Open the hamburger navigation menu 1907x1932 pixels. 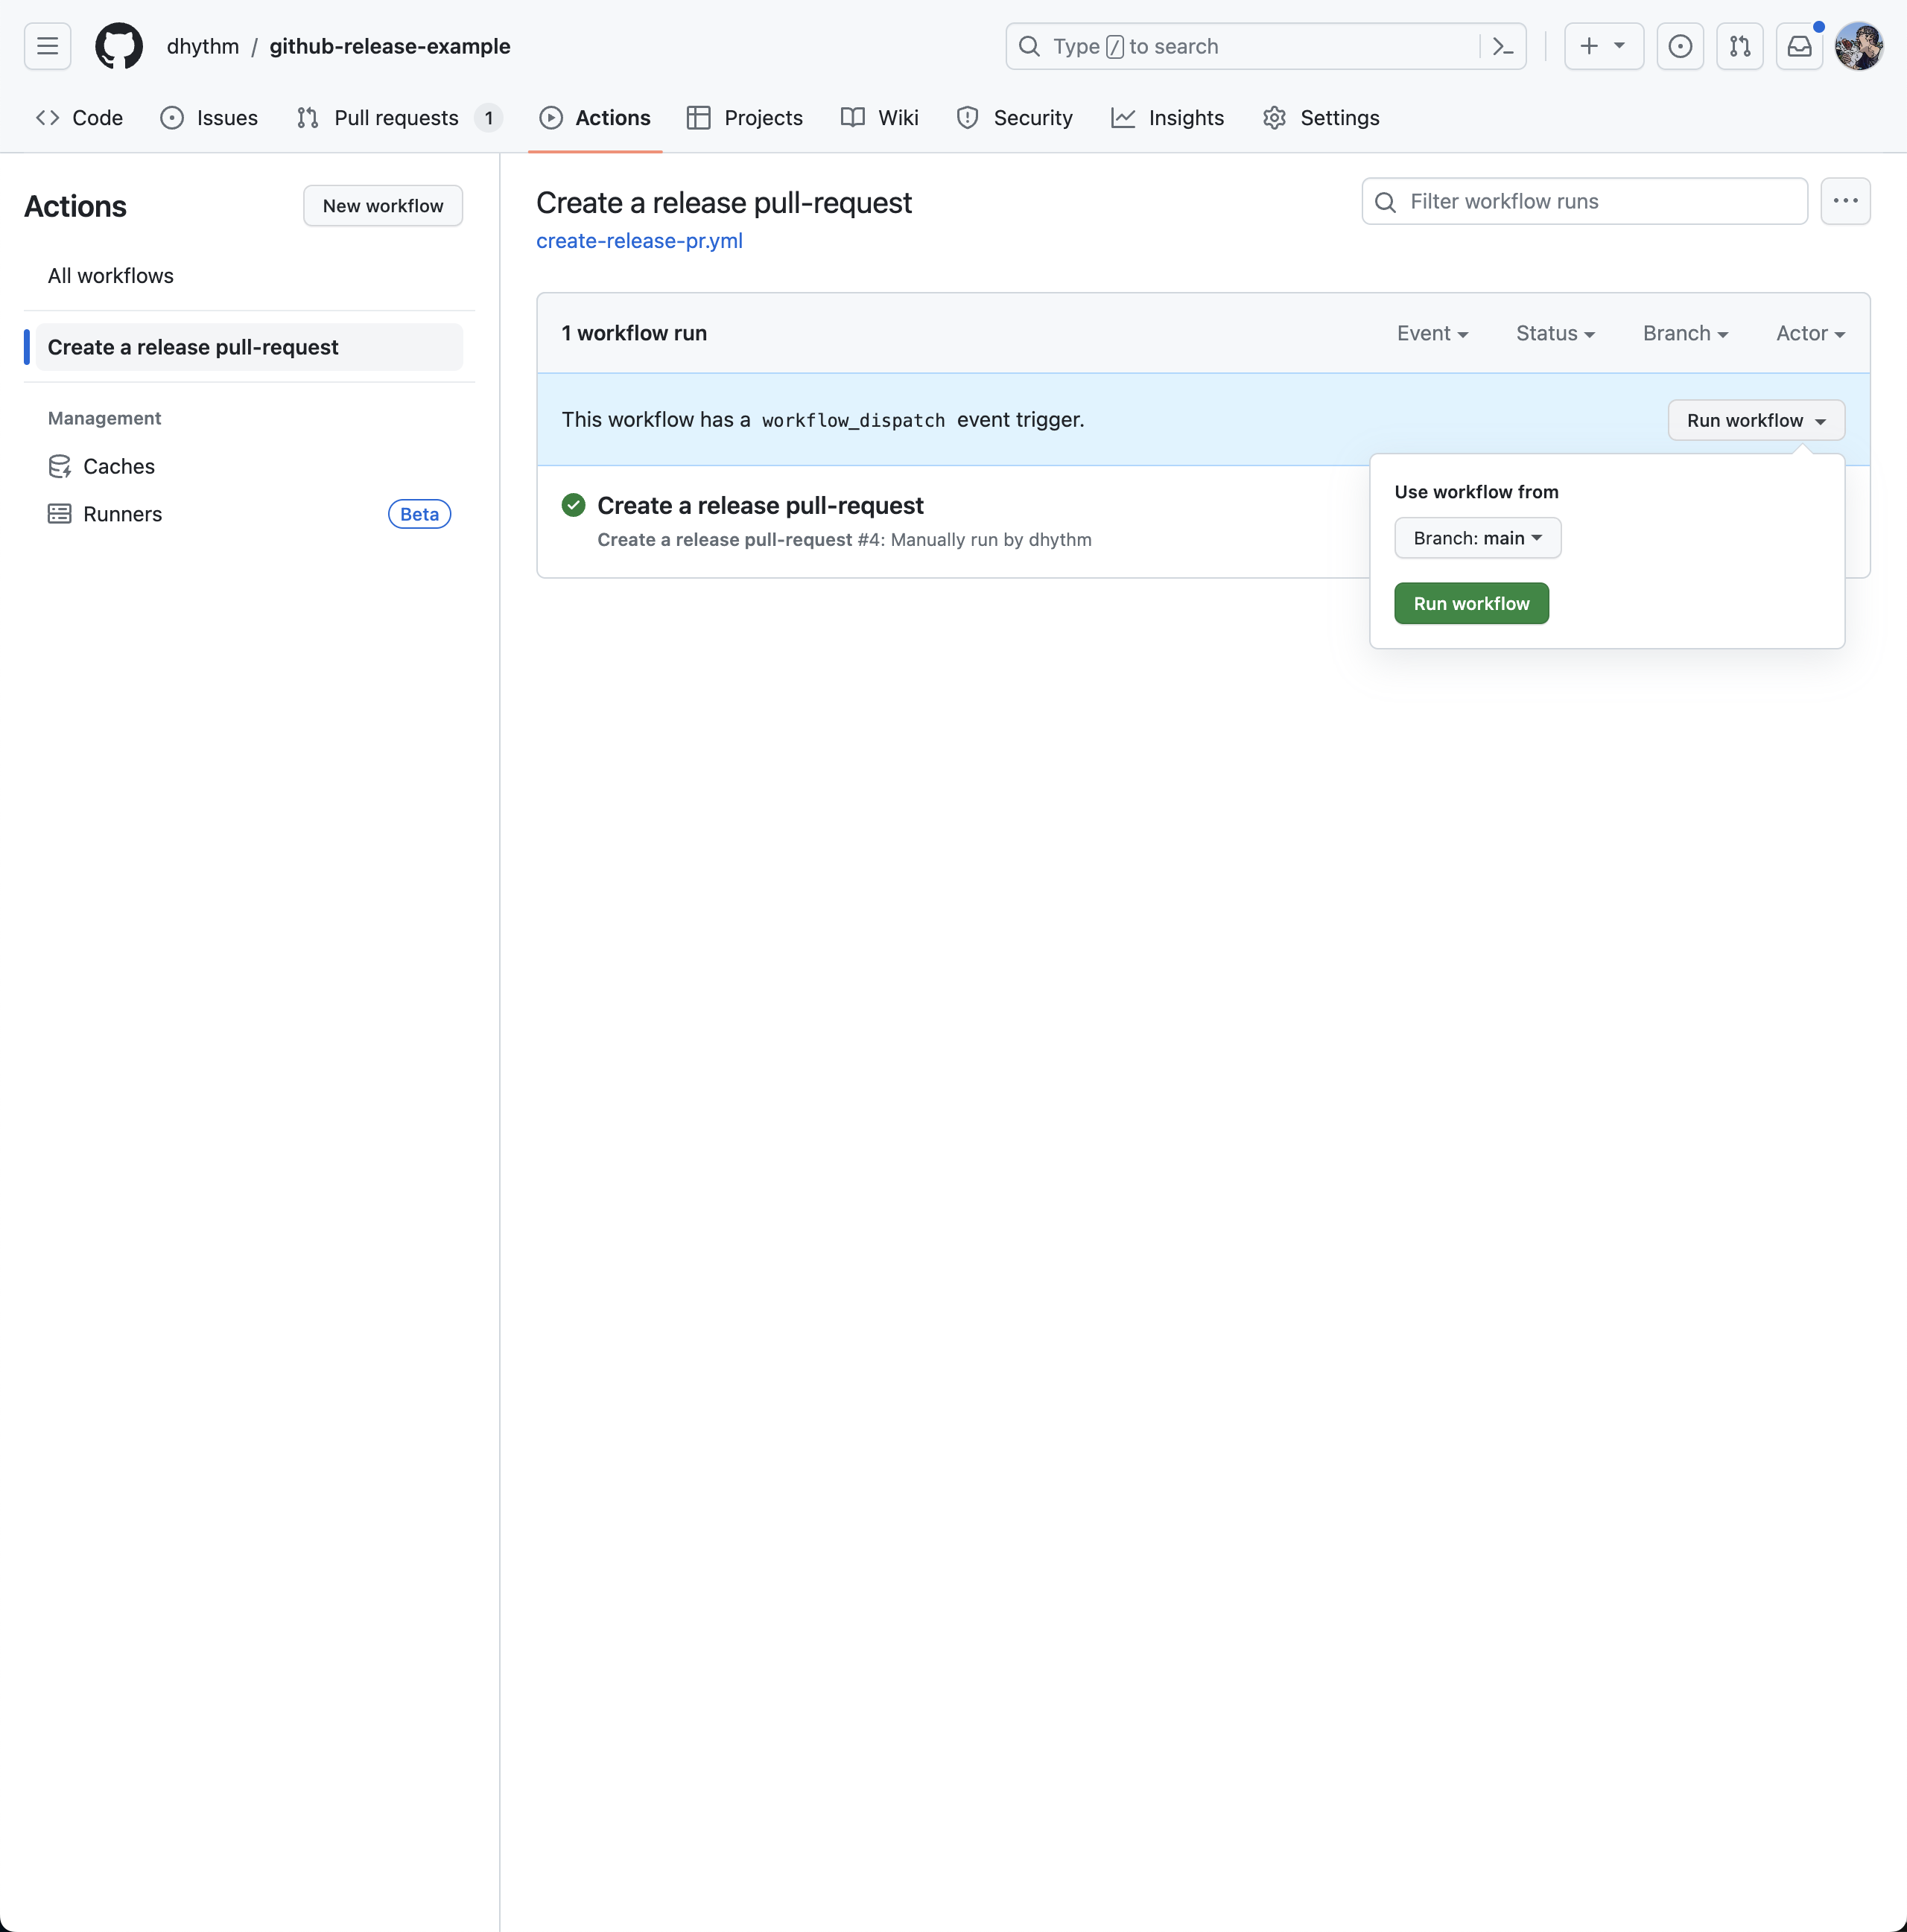point(47,46)
